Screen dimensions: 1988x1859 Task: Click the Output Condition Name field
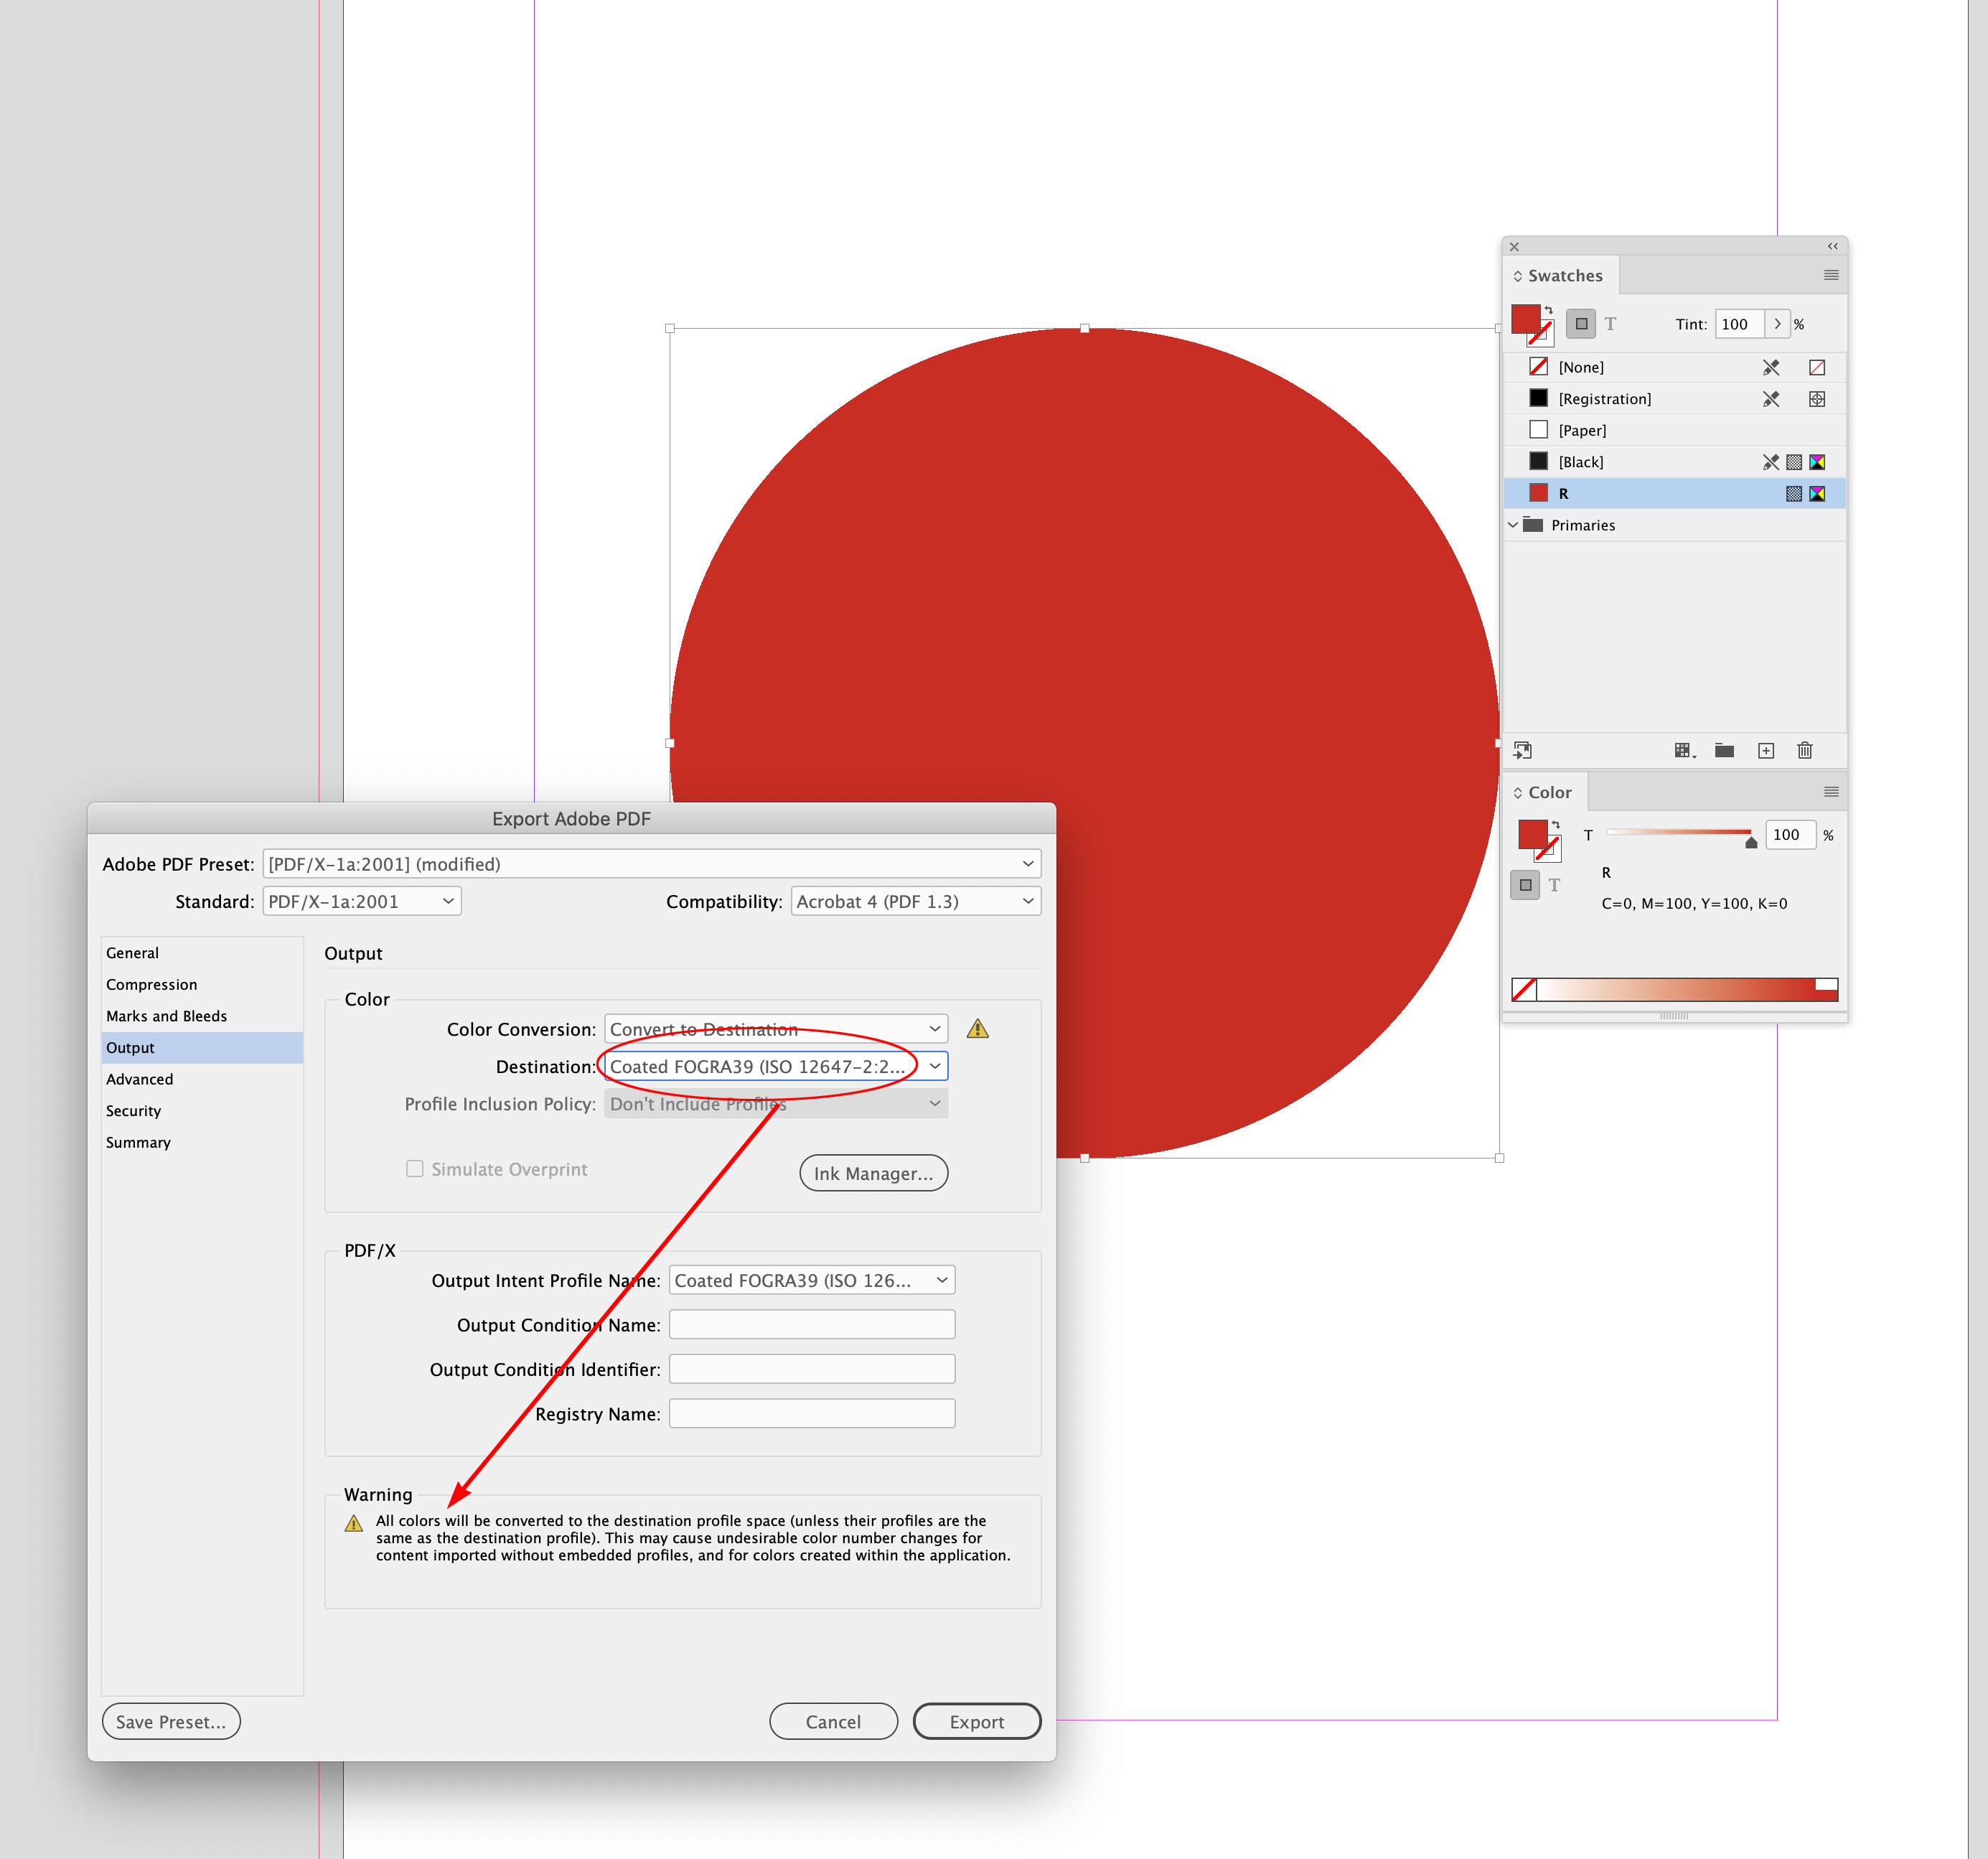tap(811, 1324)
